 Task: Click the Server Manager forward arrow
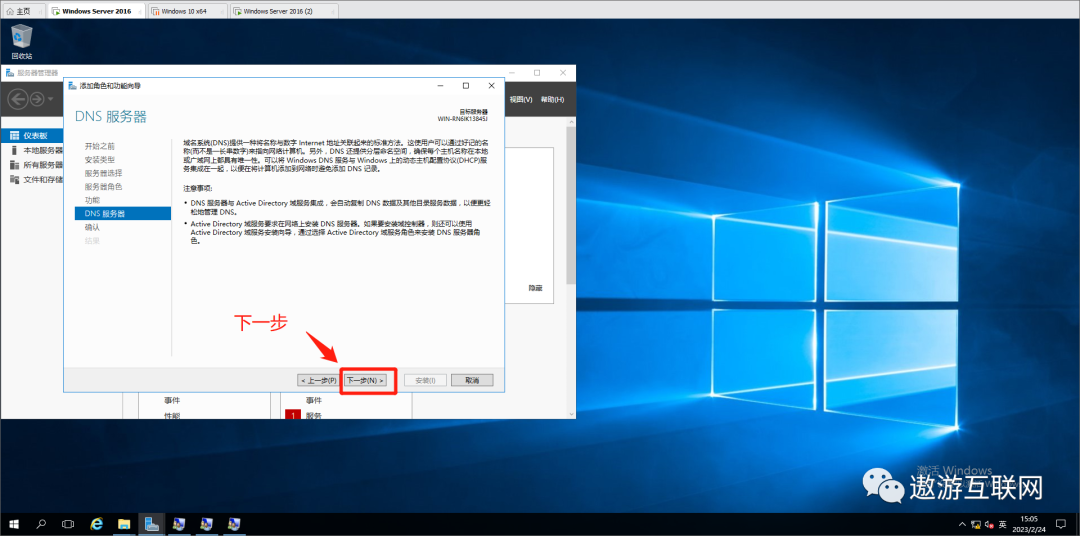click(37, 99)
